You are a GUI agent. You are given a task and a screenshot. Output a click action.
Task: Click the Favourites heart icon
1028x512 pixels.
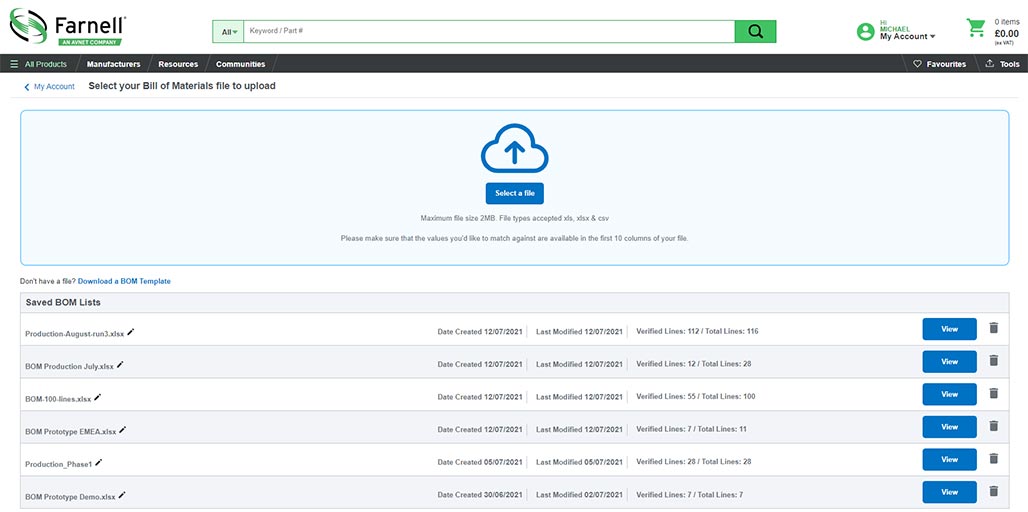tap(917, 64)
